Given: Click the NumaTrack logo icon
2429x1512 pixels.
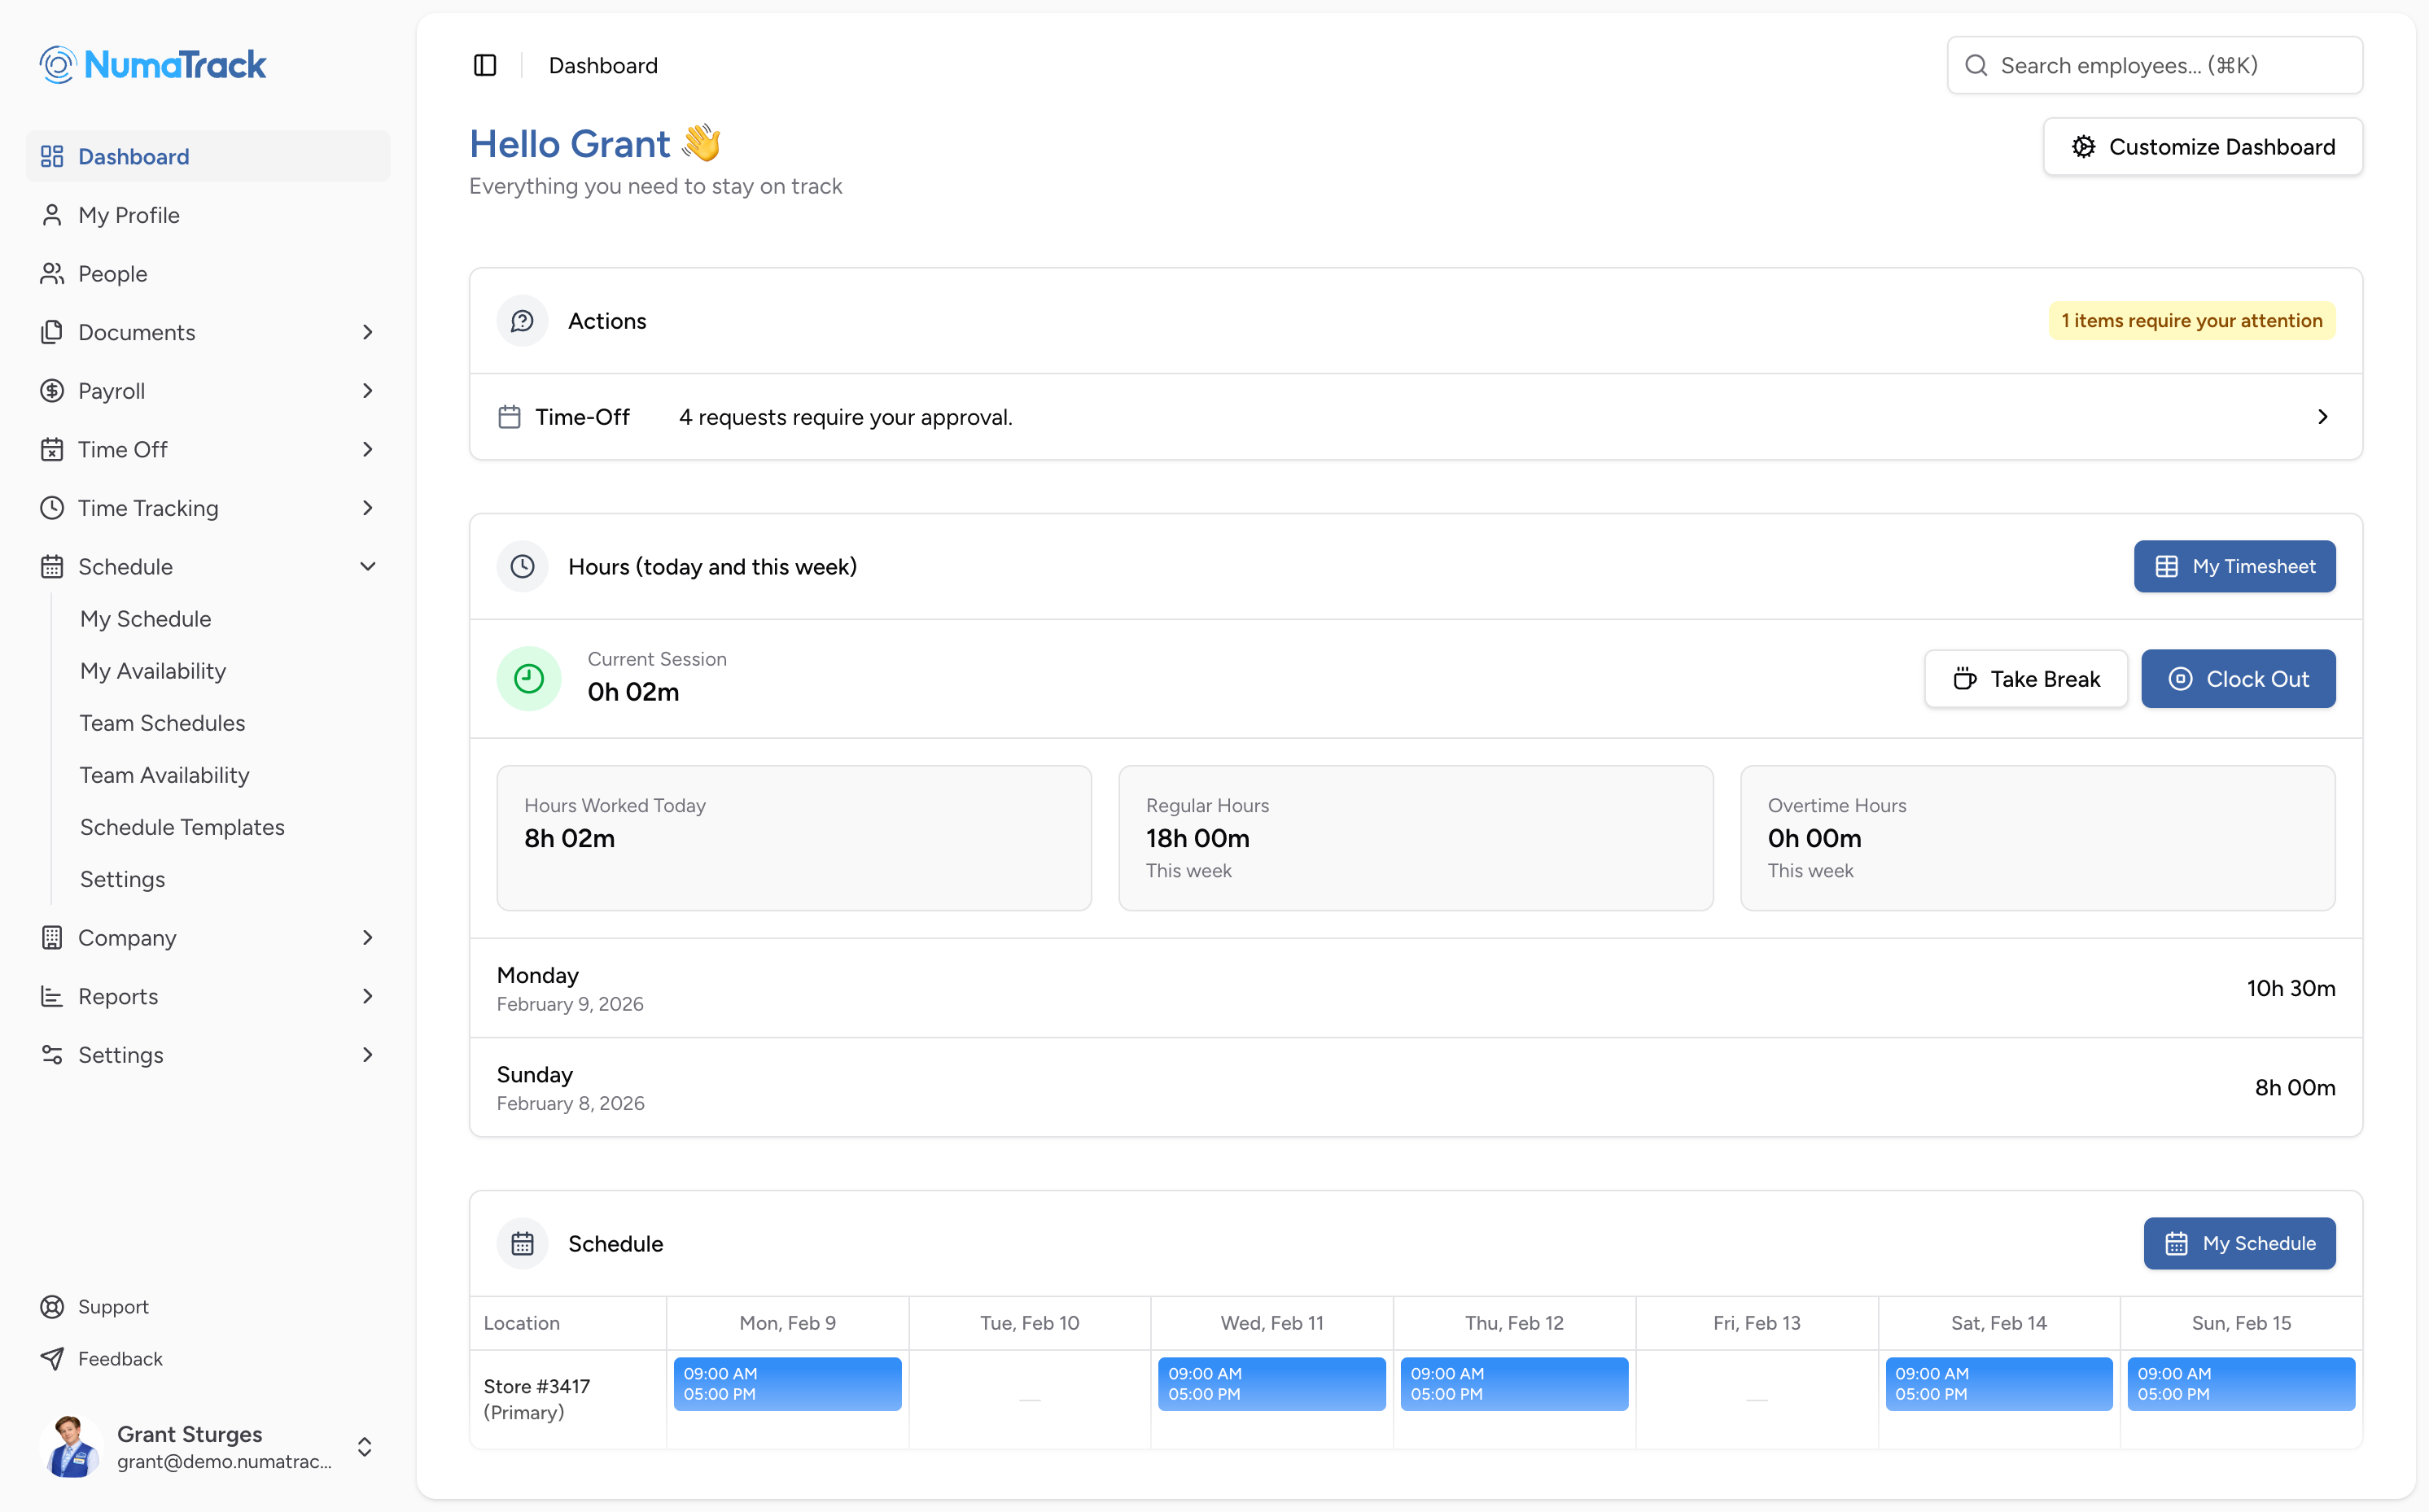Looking at the screenshot, I should [57, 64].
